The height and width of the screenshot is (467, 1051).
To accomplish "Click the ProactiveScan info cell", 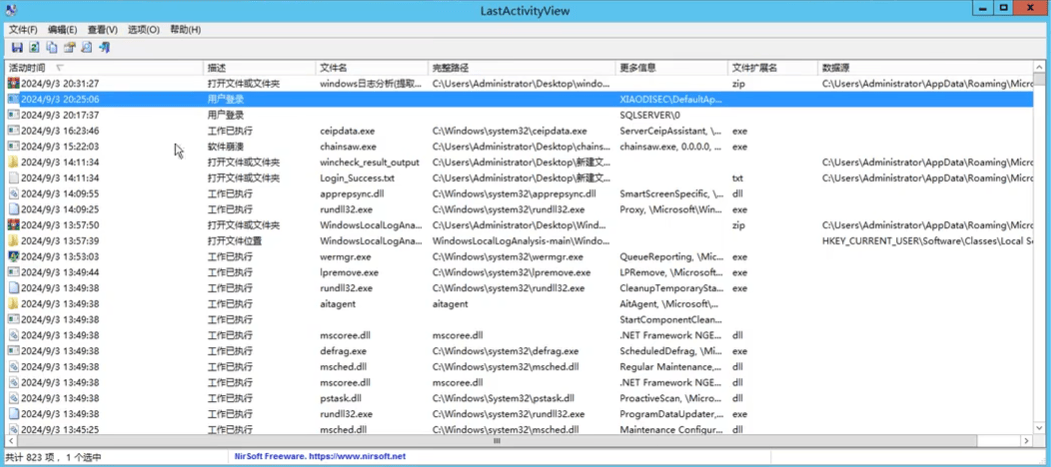I will (672, 398).
